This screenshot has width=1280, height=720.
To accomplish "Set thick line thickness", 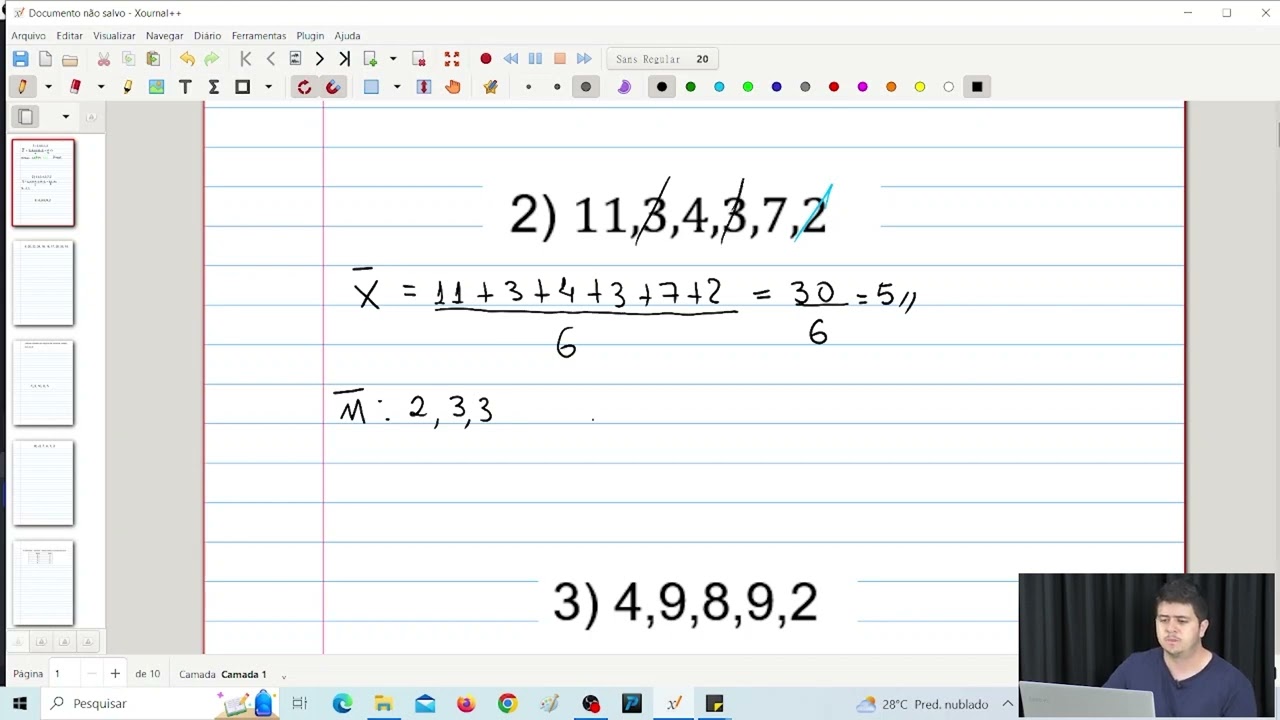I will point(586,87).
